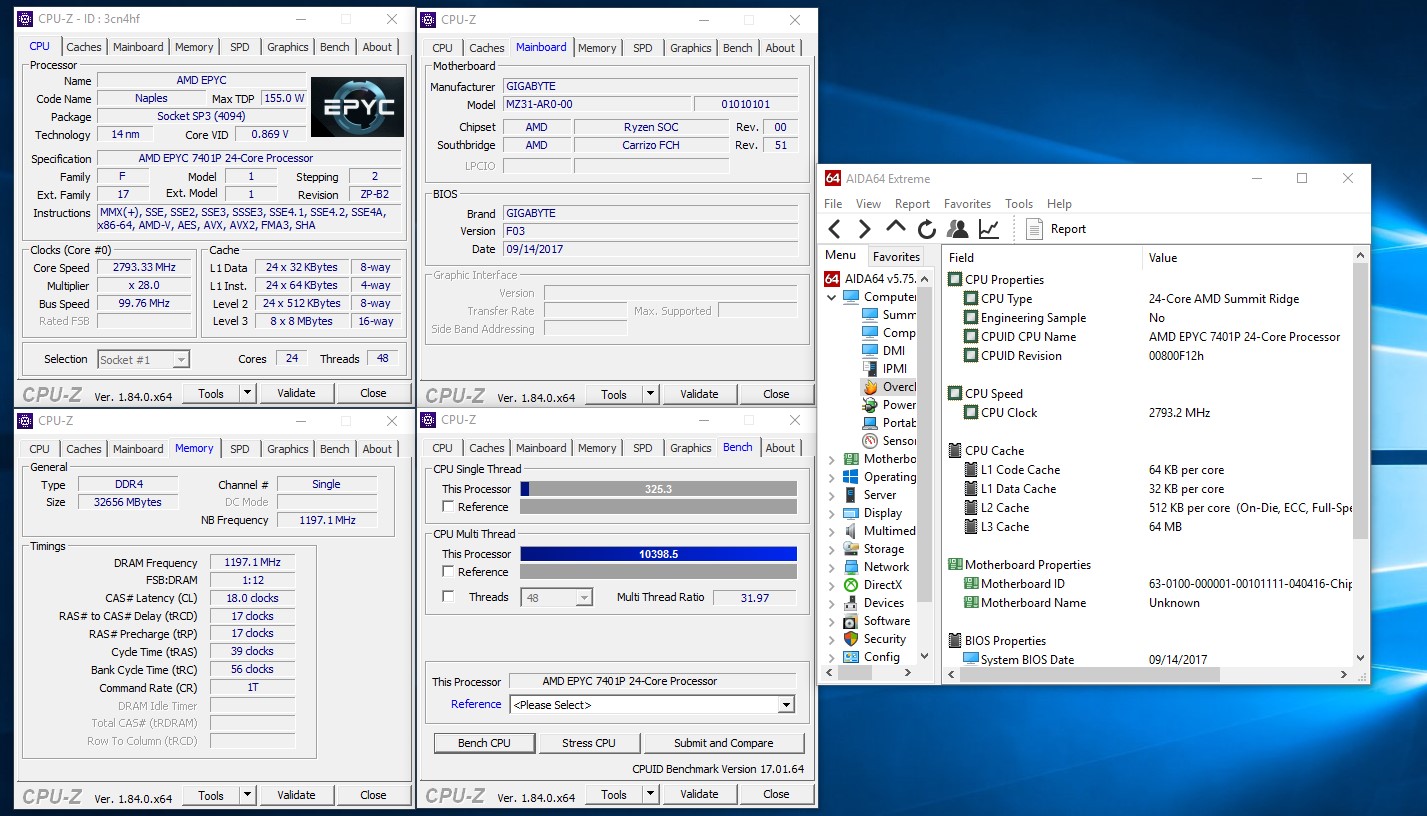Select AIDA64 v5.75 root node
Screen dimensions: 1427x816
[870, 279]
